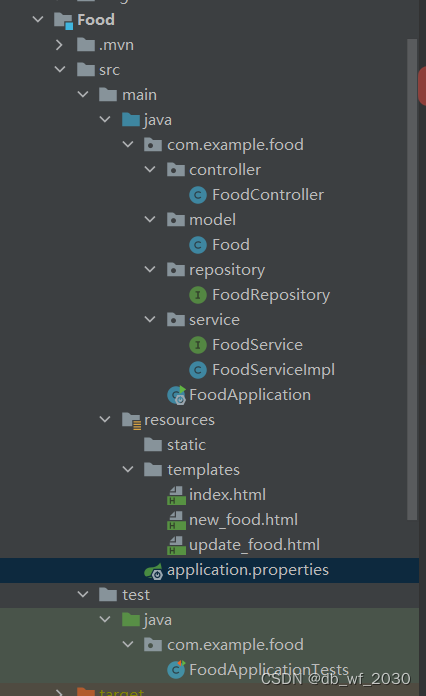
Task: Expand the .mvn folder
Action: [59, 44]
